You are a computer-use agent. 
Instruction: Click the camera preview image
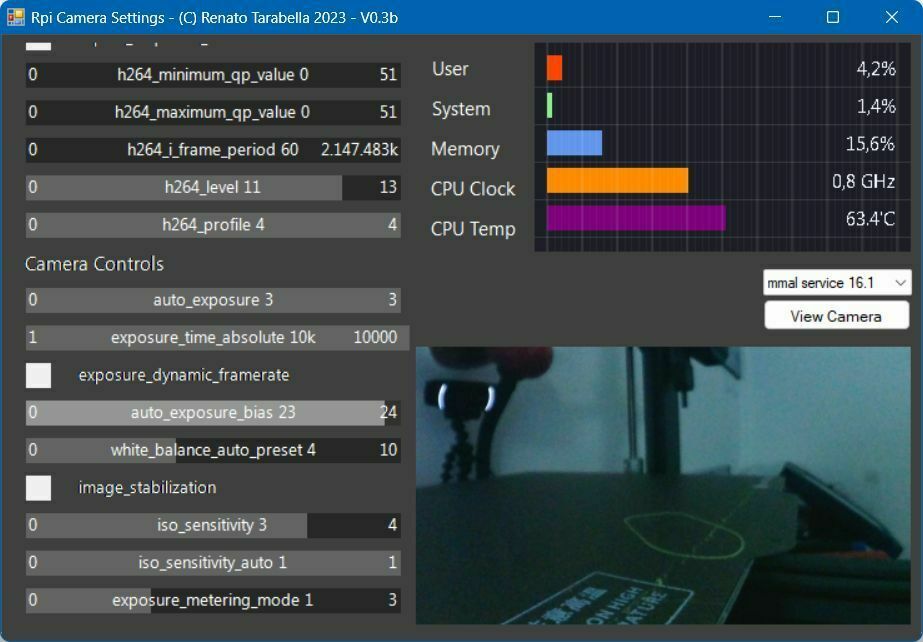tap(663, 485)
